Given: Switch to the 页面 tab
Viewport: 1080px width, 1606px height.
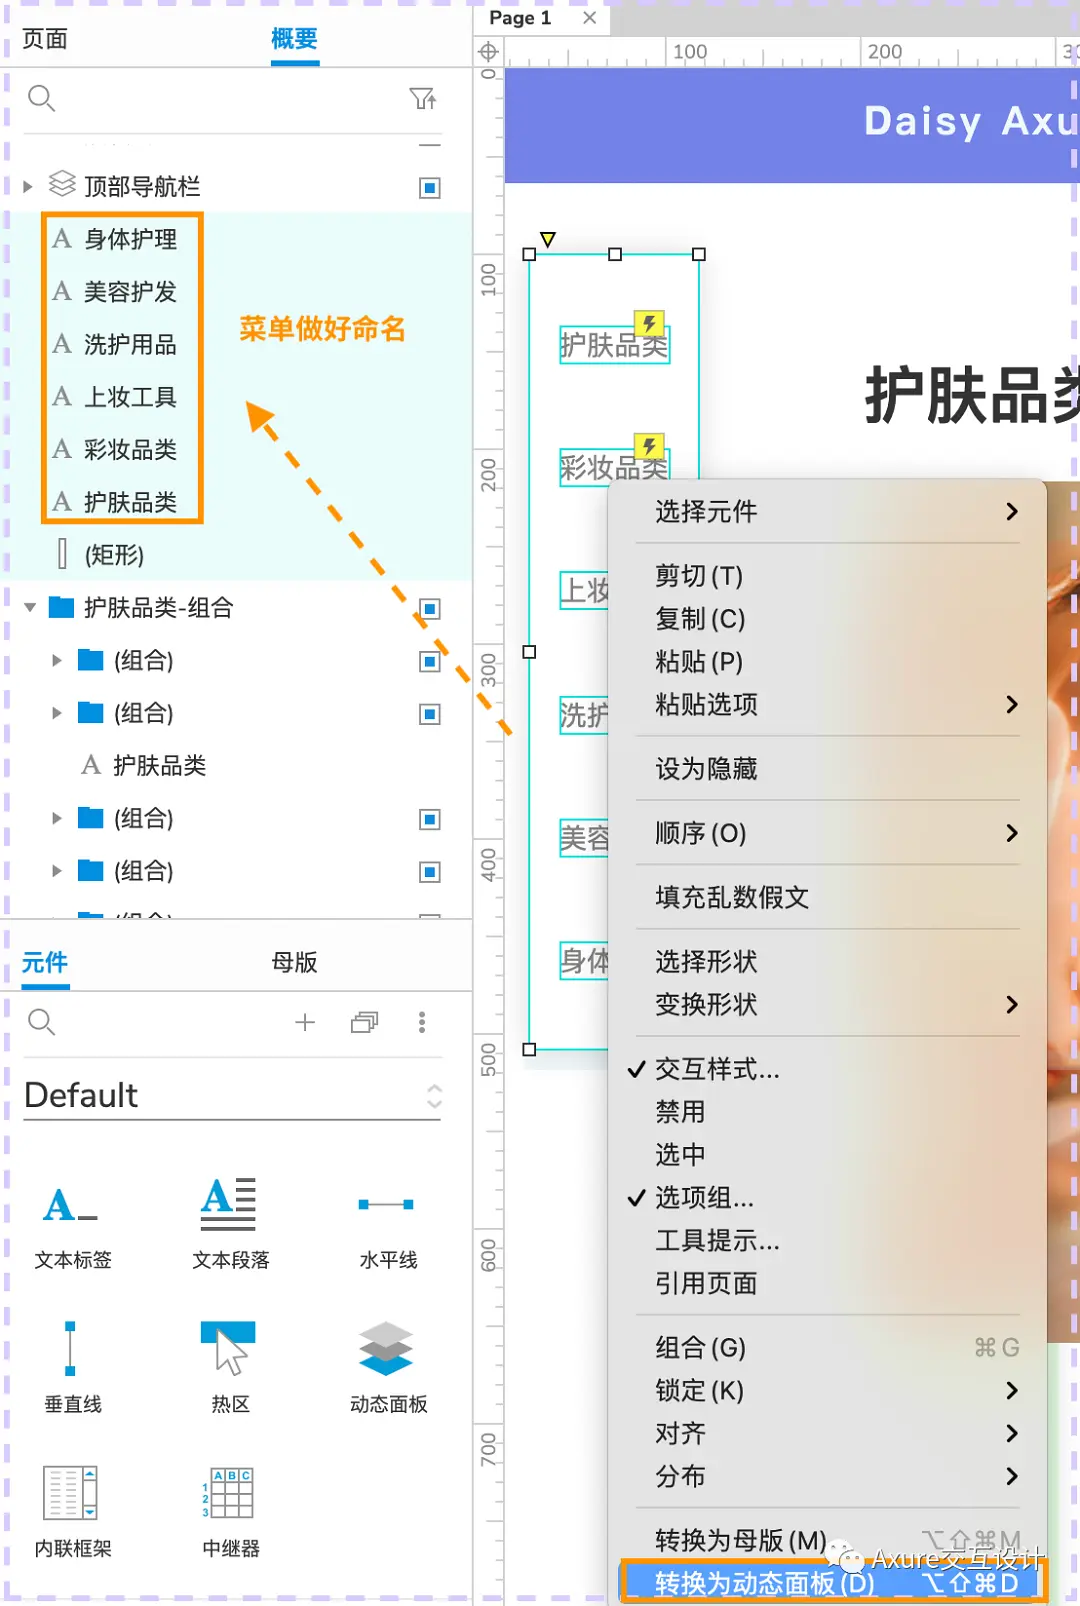Looking at the screenshot, I should (x=45, y=39).
